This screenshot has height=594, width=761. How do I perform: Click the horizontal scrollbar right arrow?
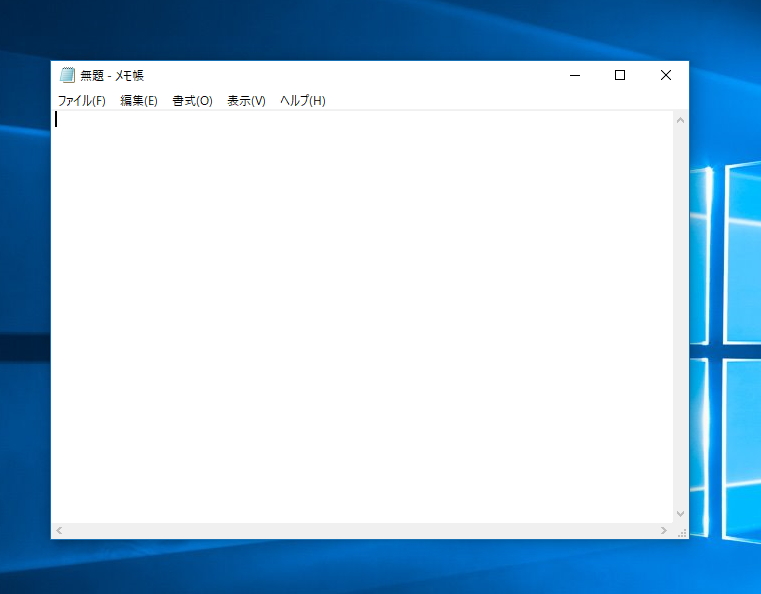[x=663, y=530]
